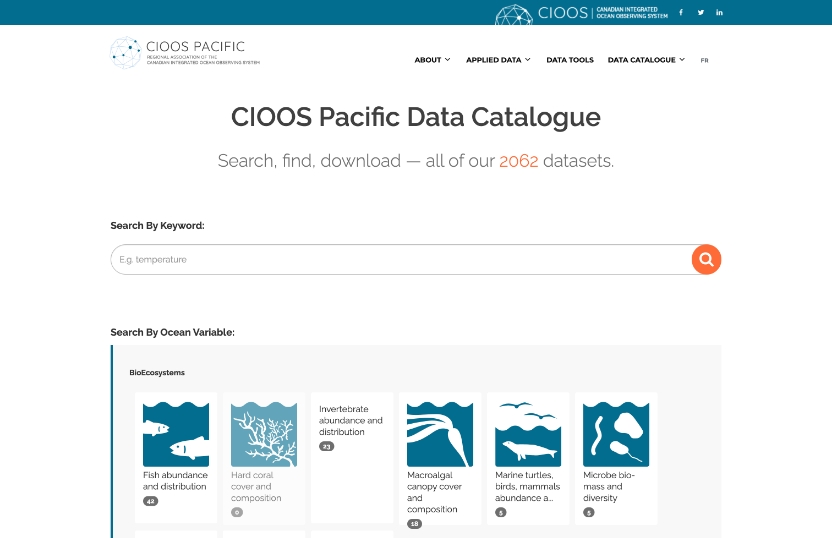Open the CIOOS Twitter icon
The image size is (832, 538).
700,12
